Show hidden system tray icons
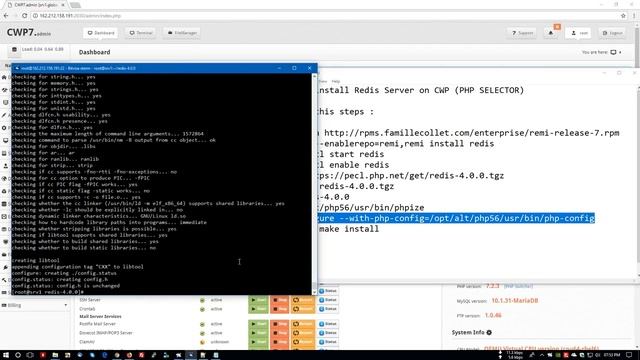Screen dimensions: 640x360 click(542, 355)
